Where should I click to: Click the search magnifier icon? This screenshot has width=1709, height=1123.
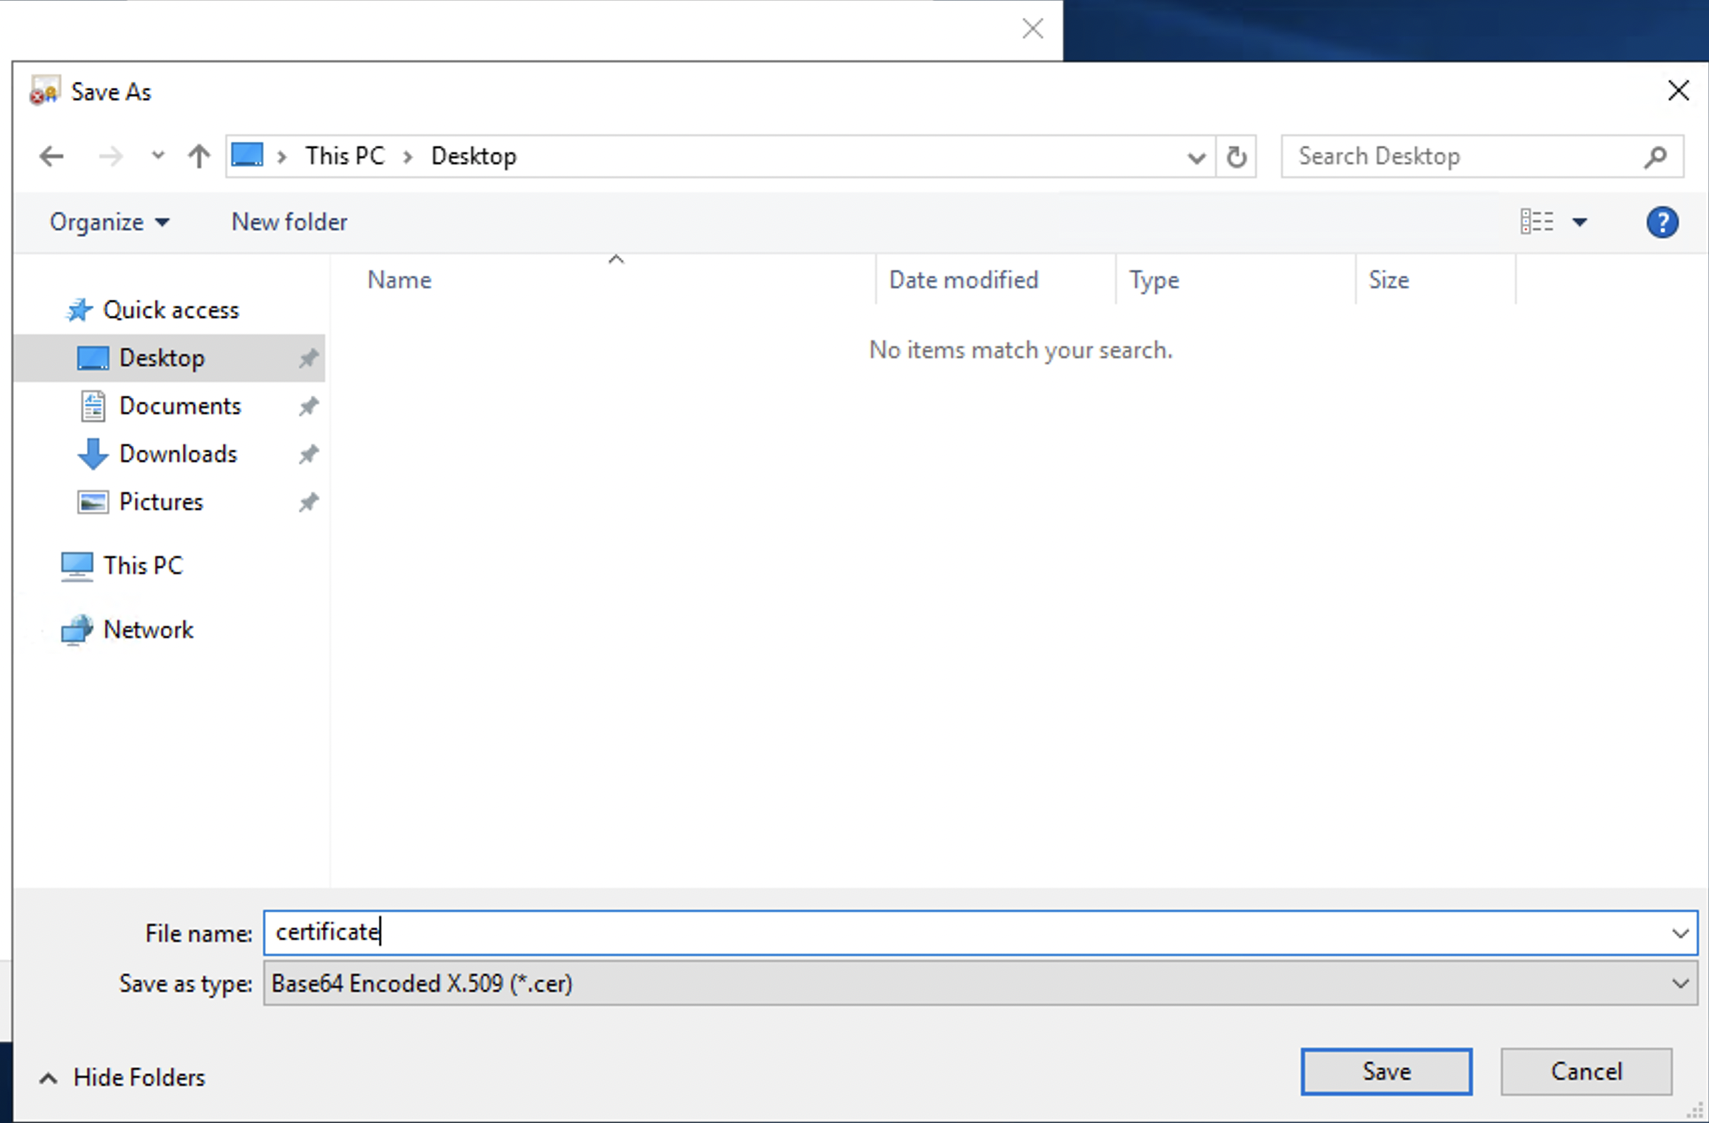tap(1656, 156)
